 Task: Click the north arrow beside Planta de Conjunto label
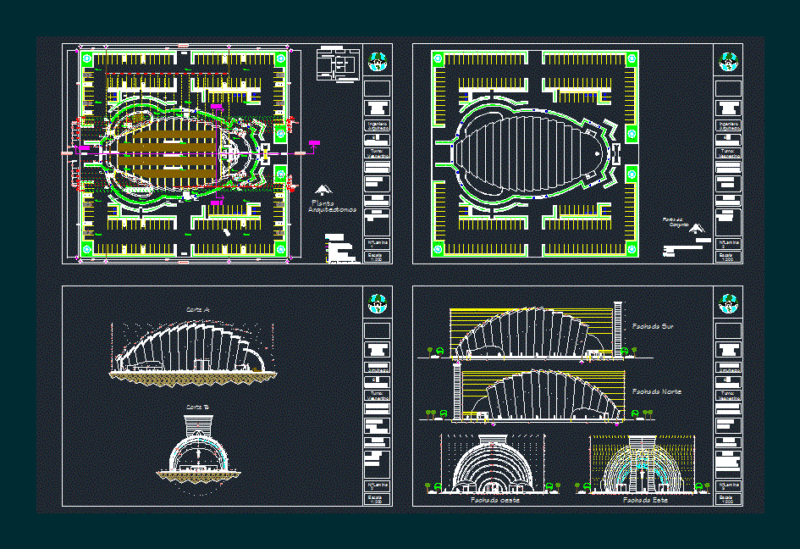696,228
